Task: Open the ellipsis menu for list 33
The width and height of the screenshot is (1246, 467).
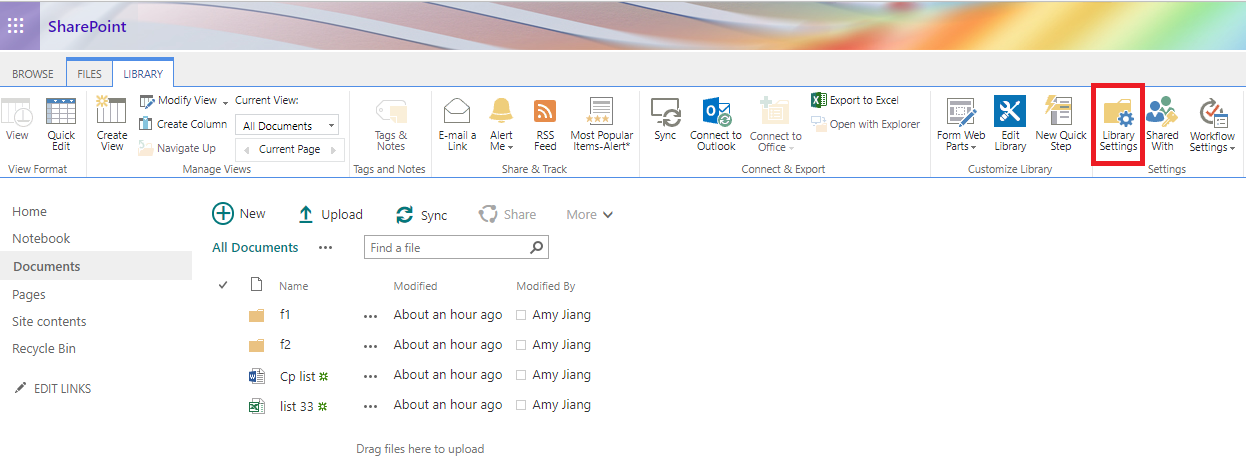Action: pos(371,406)
